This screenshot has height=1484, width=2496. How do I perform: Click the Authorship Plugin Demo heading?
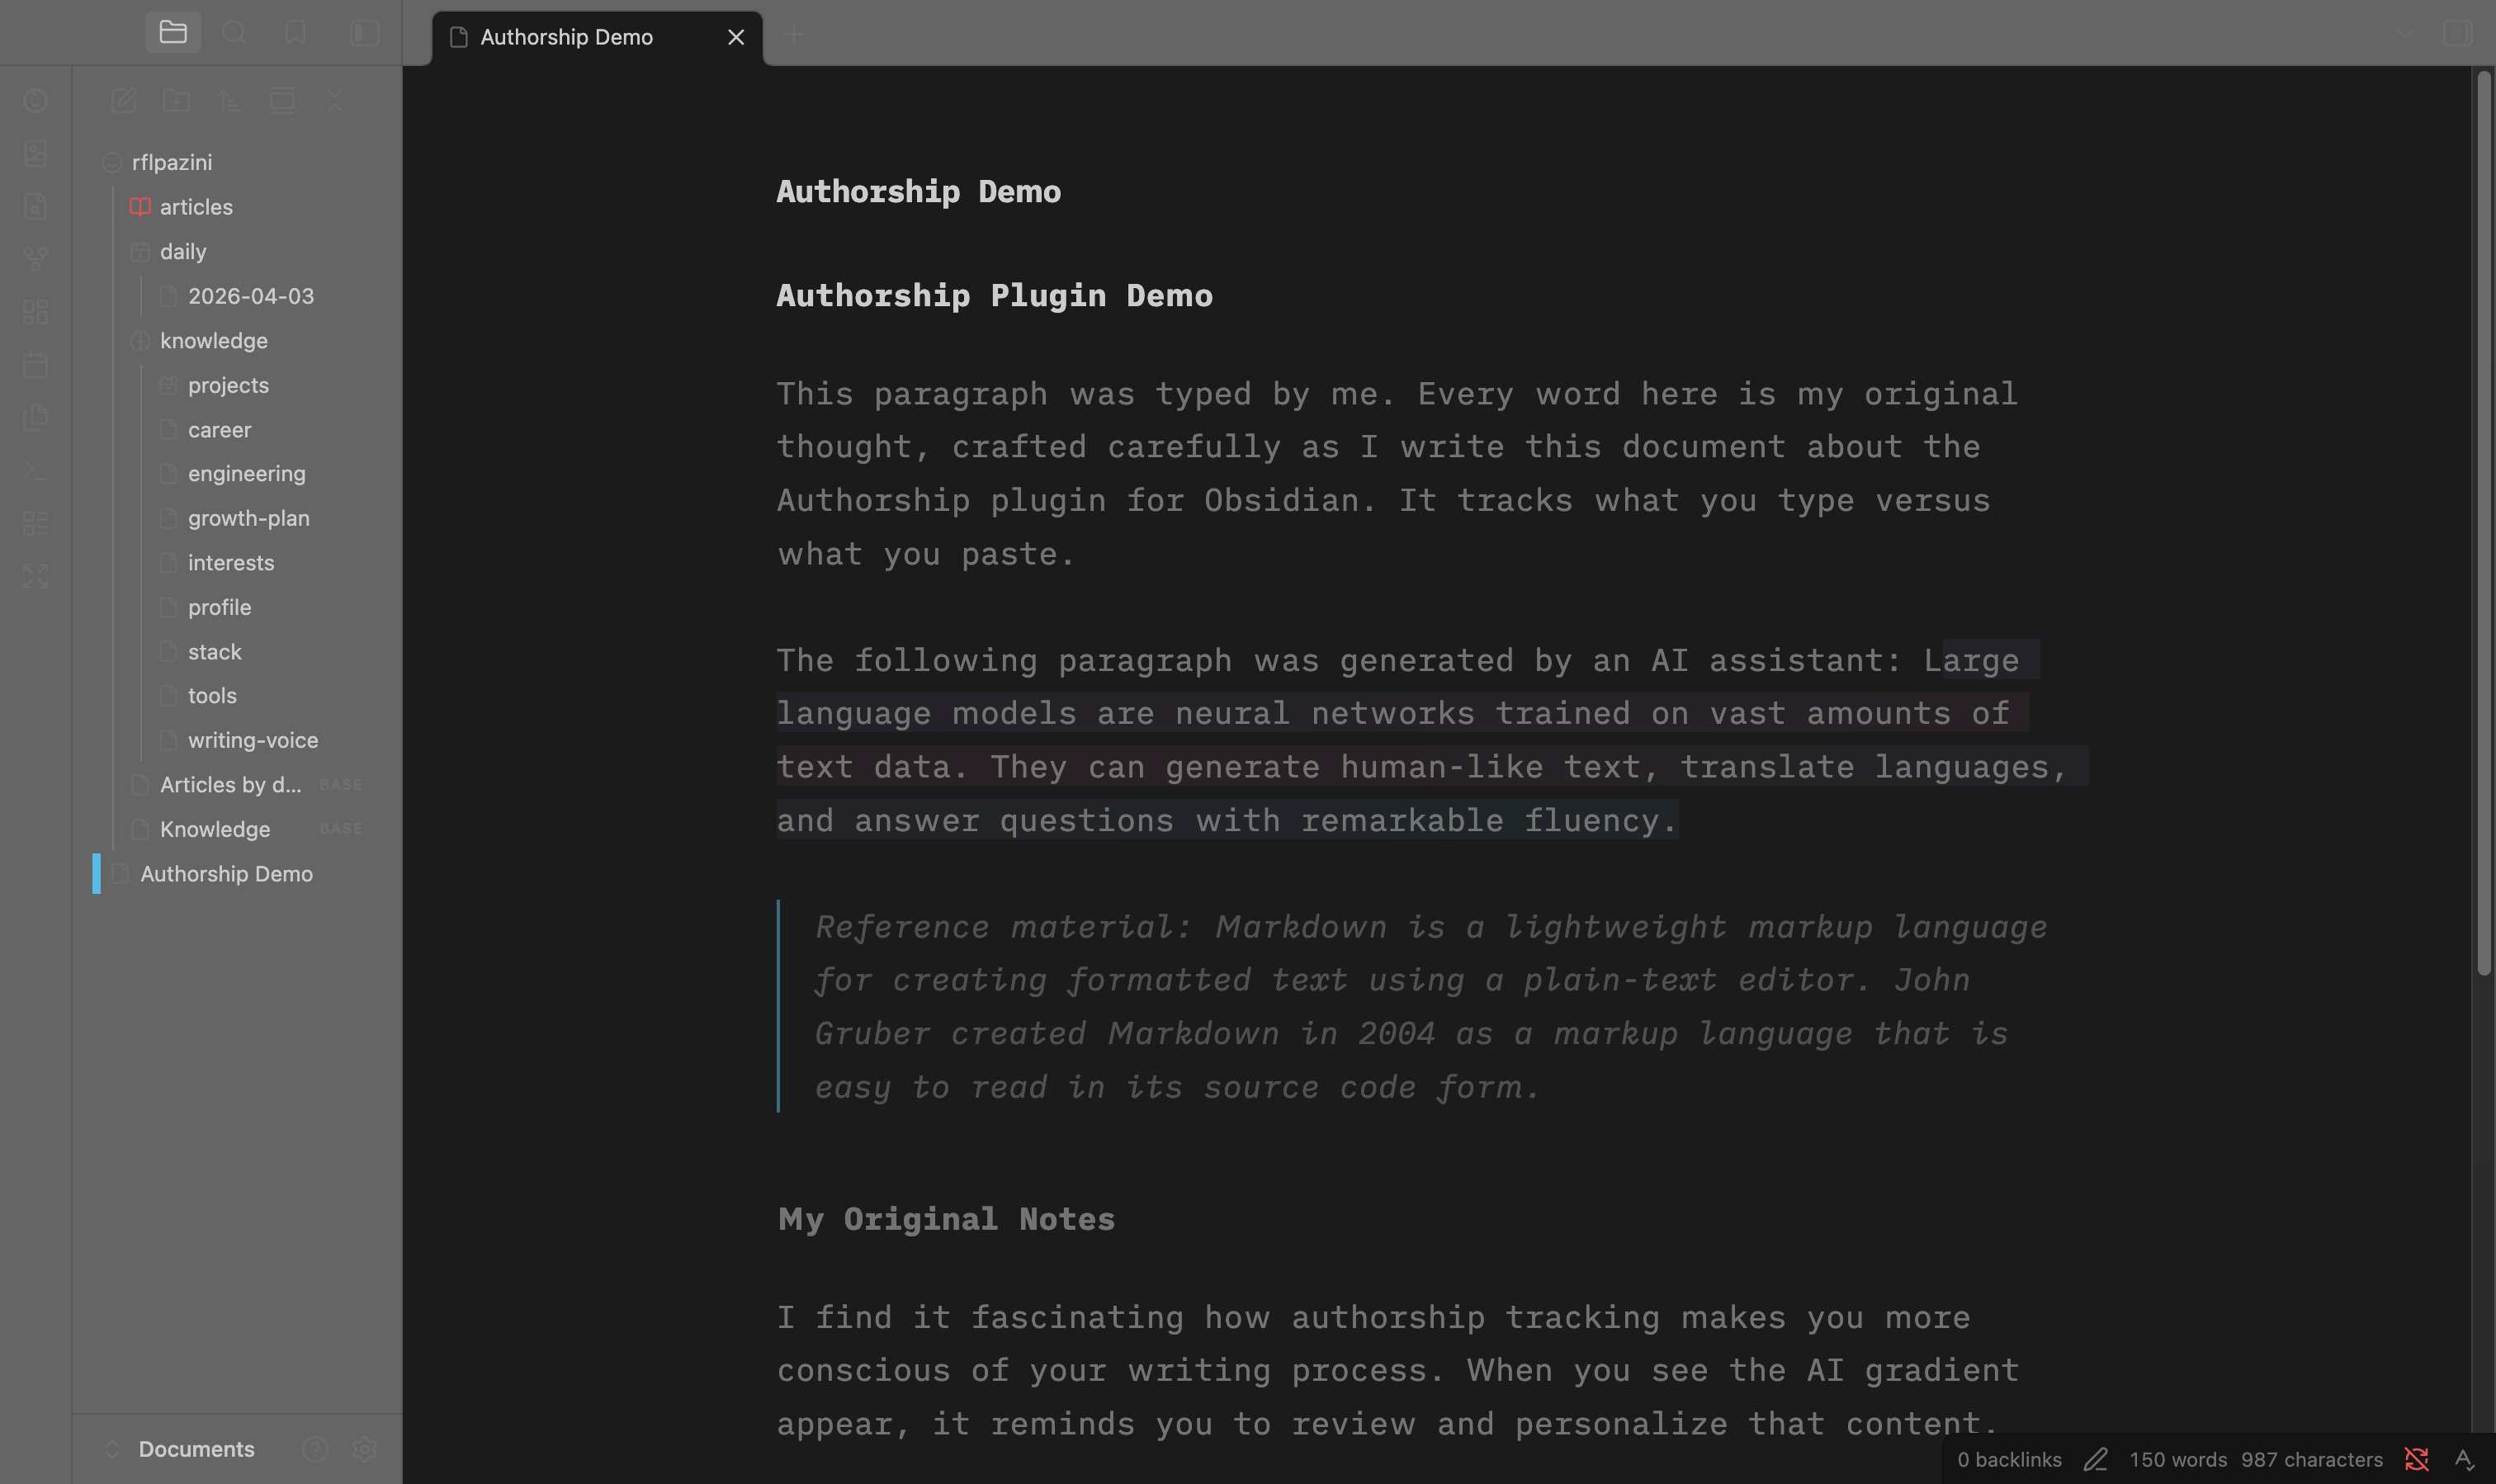(x=994, y=295)
